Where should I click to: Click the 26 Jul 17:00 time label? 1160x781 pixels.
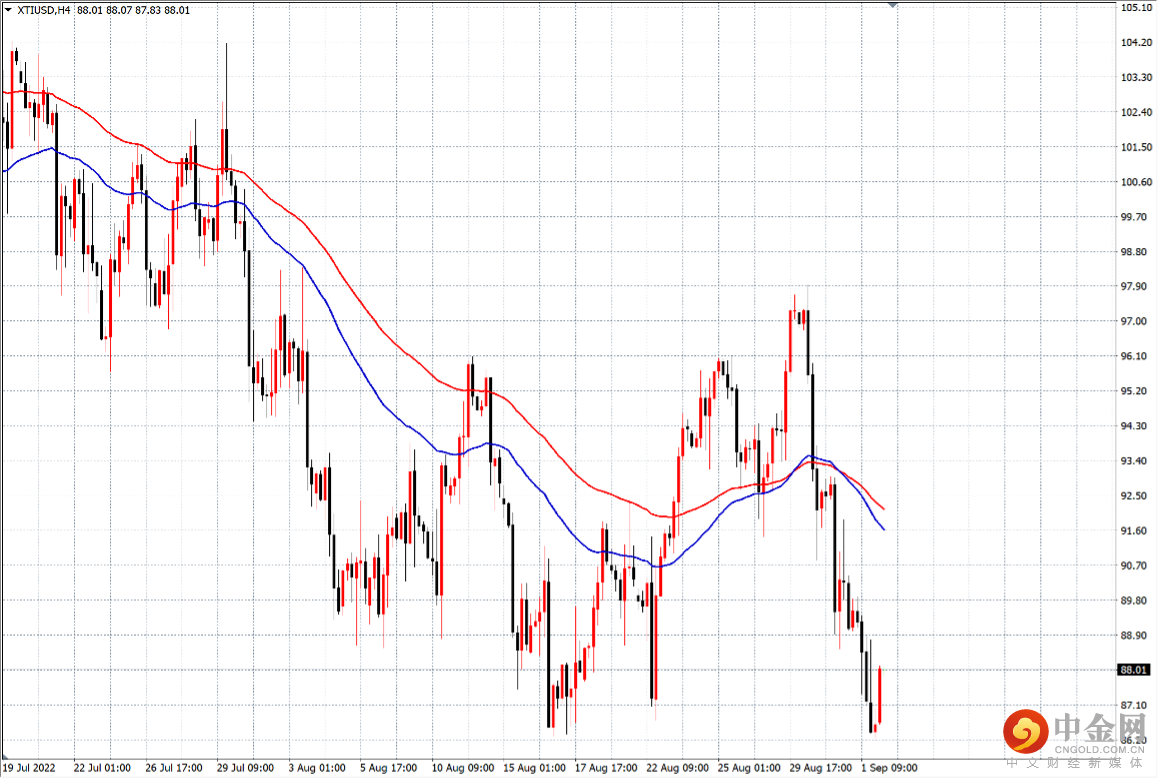pyautogui.click(x=174, y=768)
